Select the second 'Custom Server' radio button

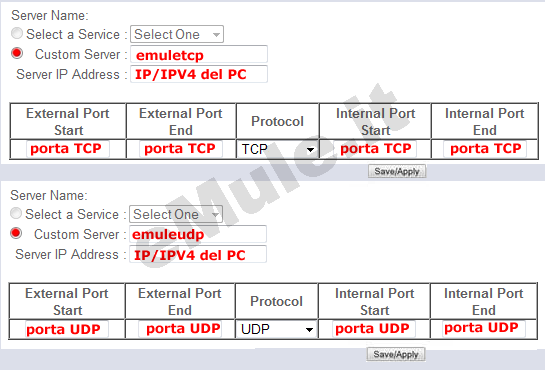(16, 233)
